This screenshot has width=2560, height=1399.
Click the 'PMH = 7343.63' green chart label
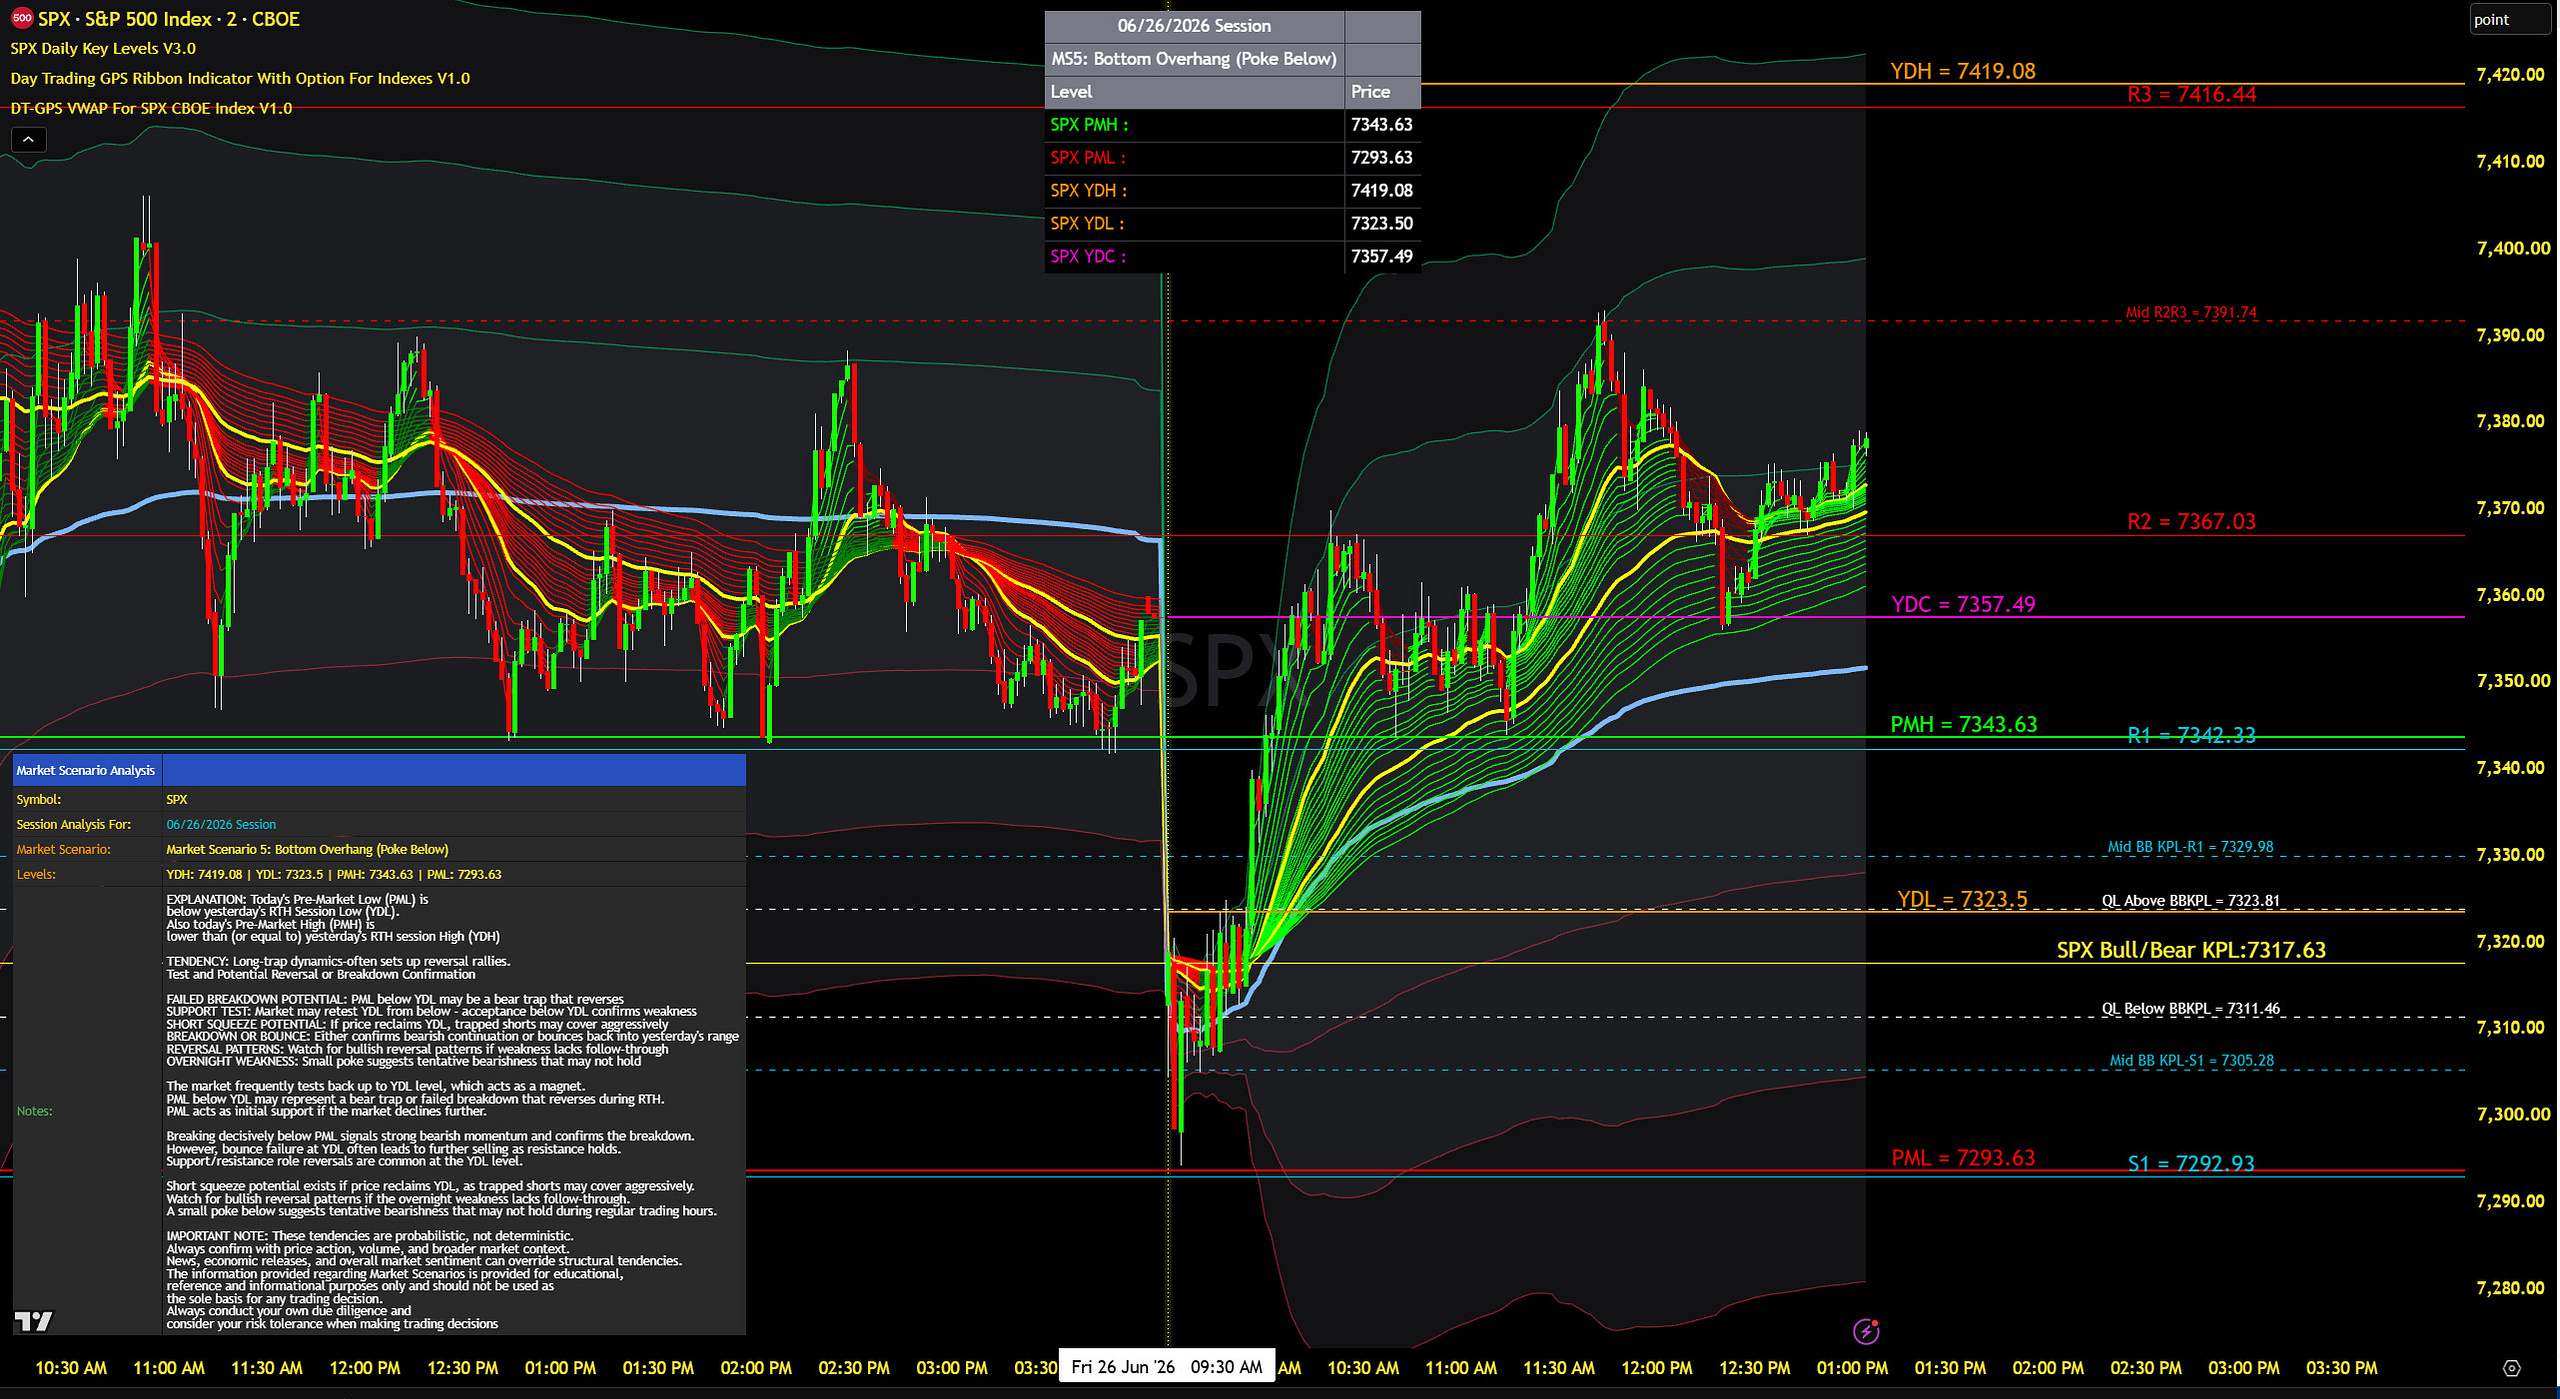pyautogui.click(x=1964, y=724)
